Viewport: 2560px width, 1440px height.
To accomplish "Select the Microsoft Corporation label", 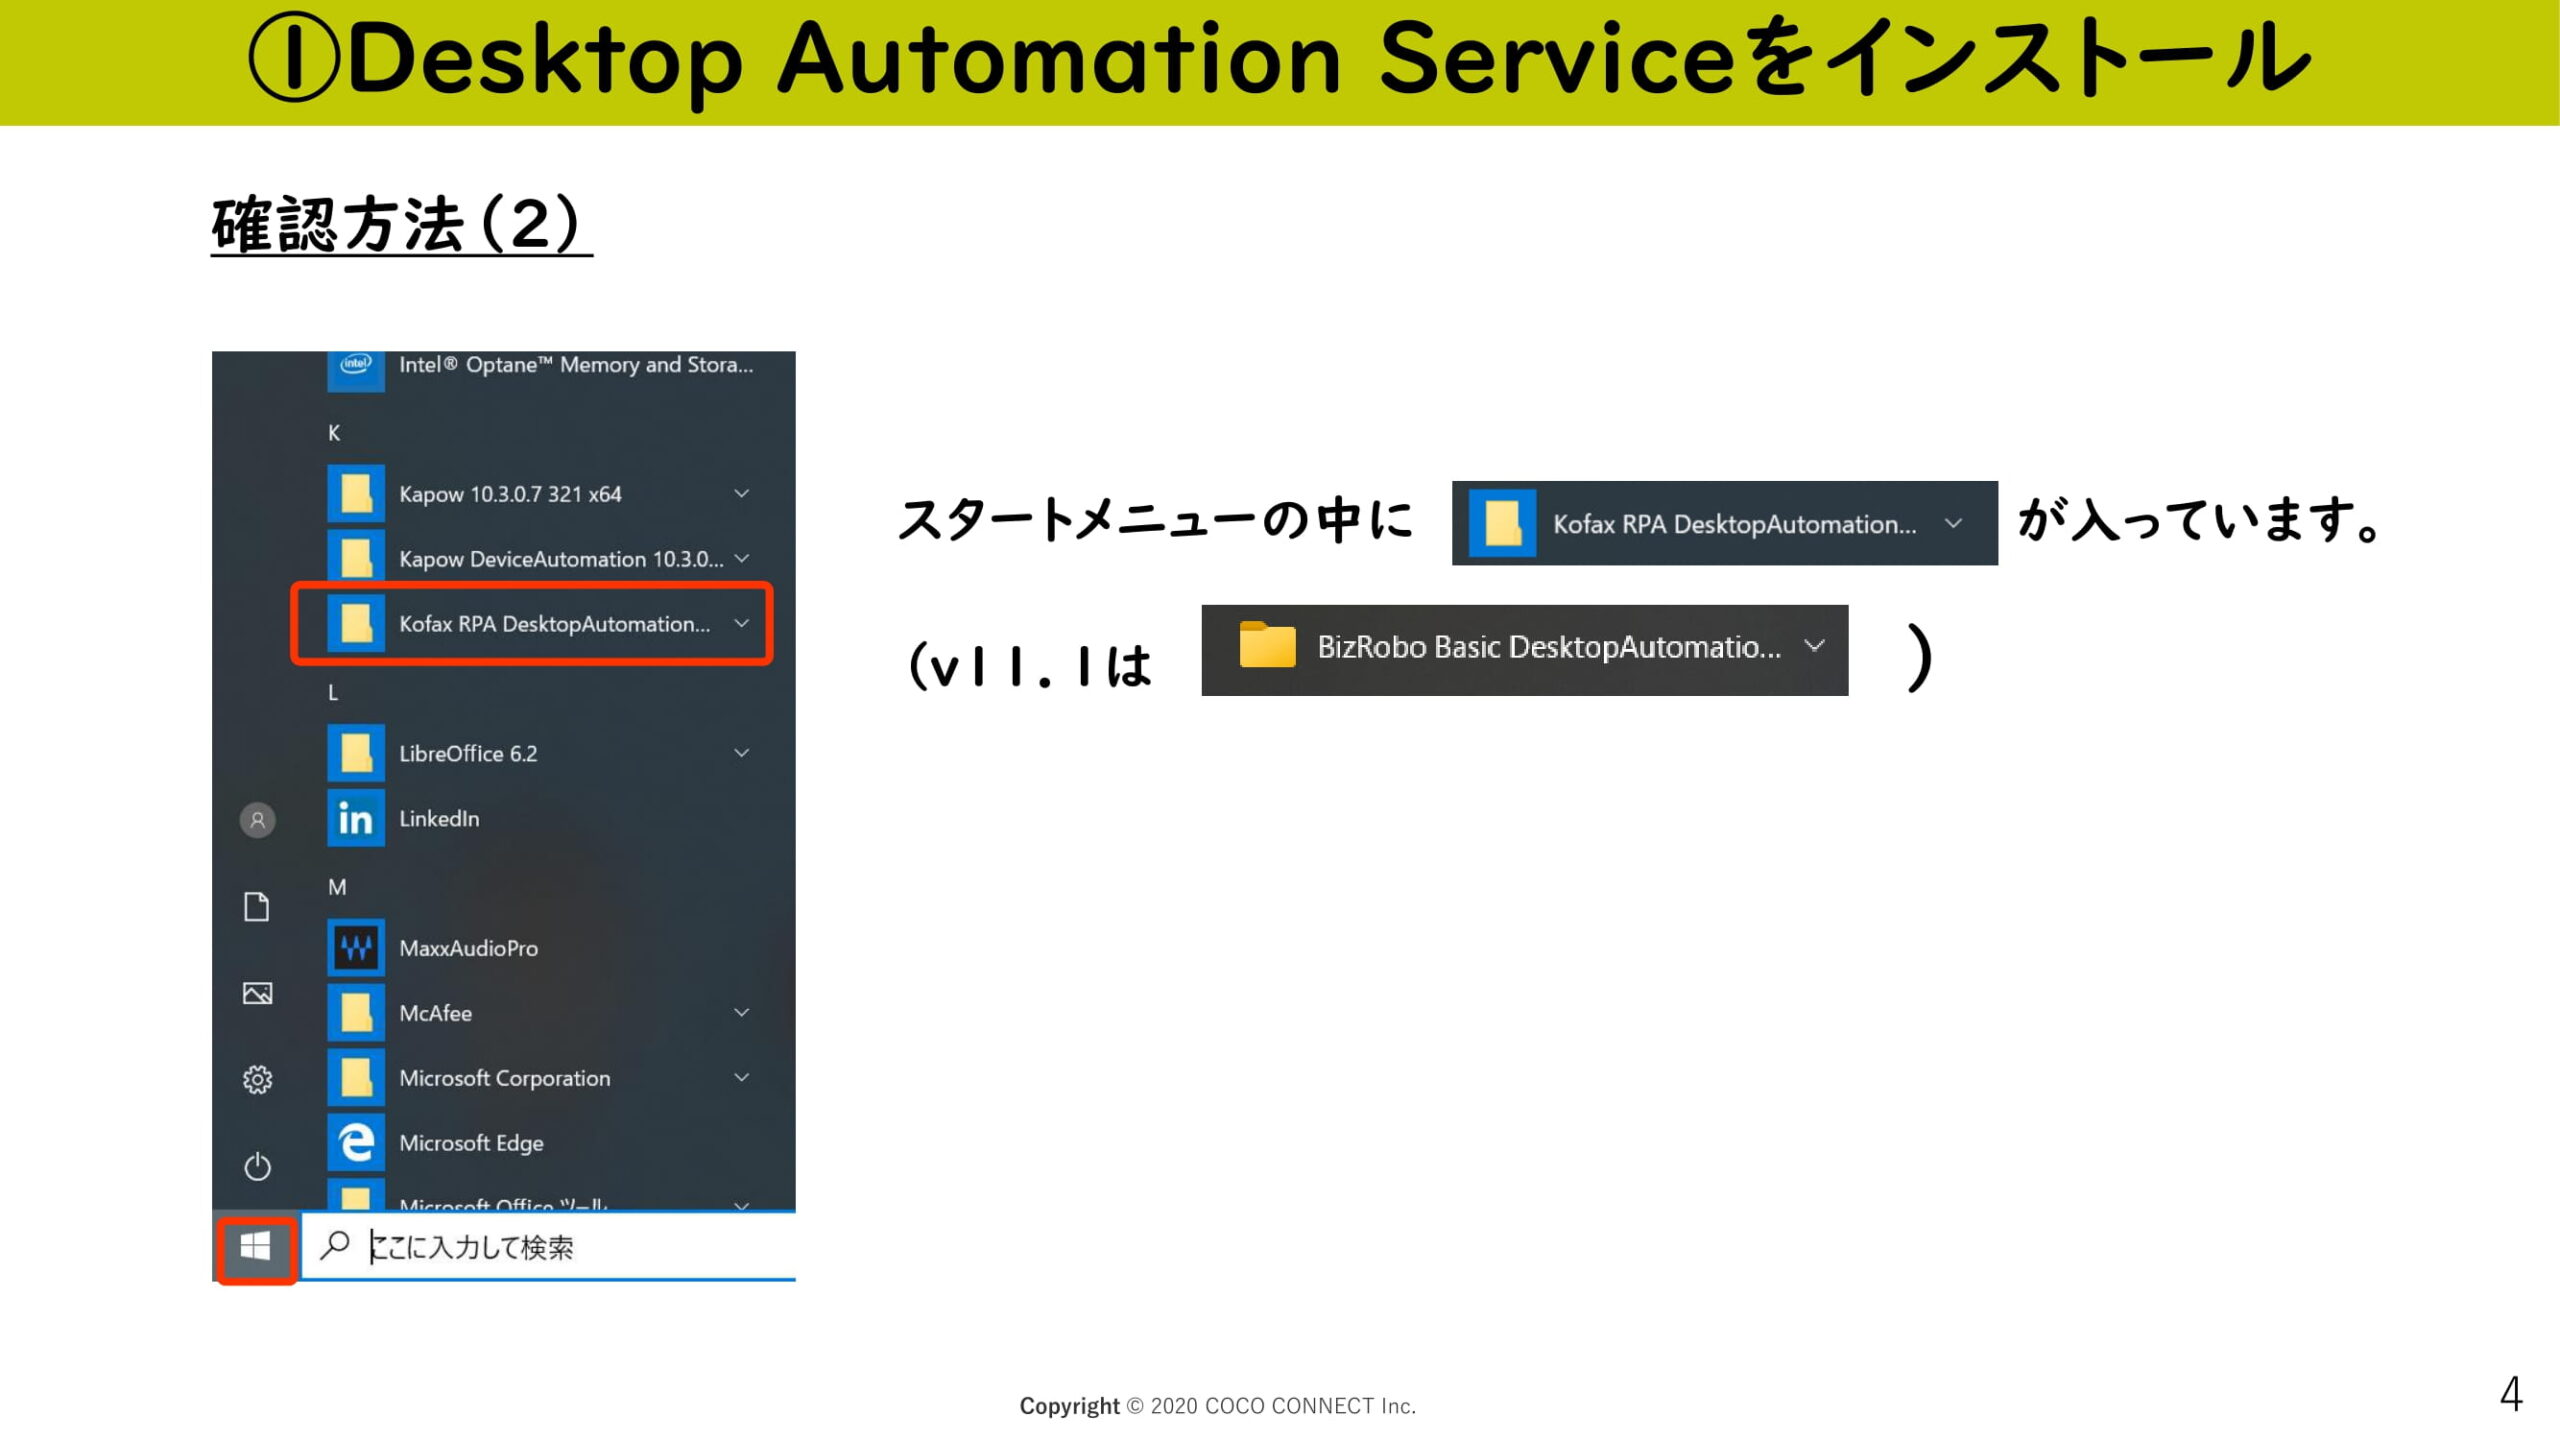I will click(505, 1078).
